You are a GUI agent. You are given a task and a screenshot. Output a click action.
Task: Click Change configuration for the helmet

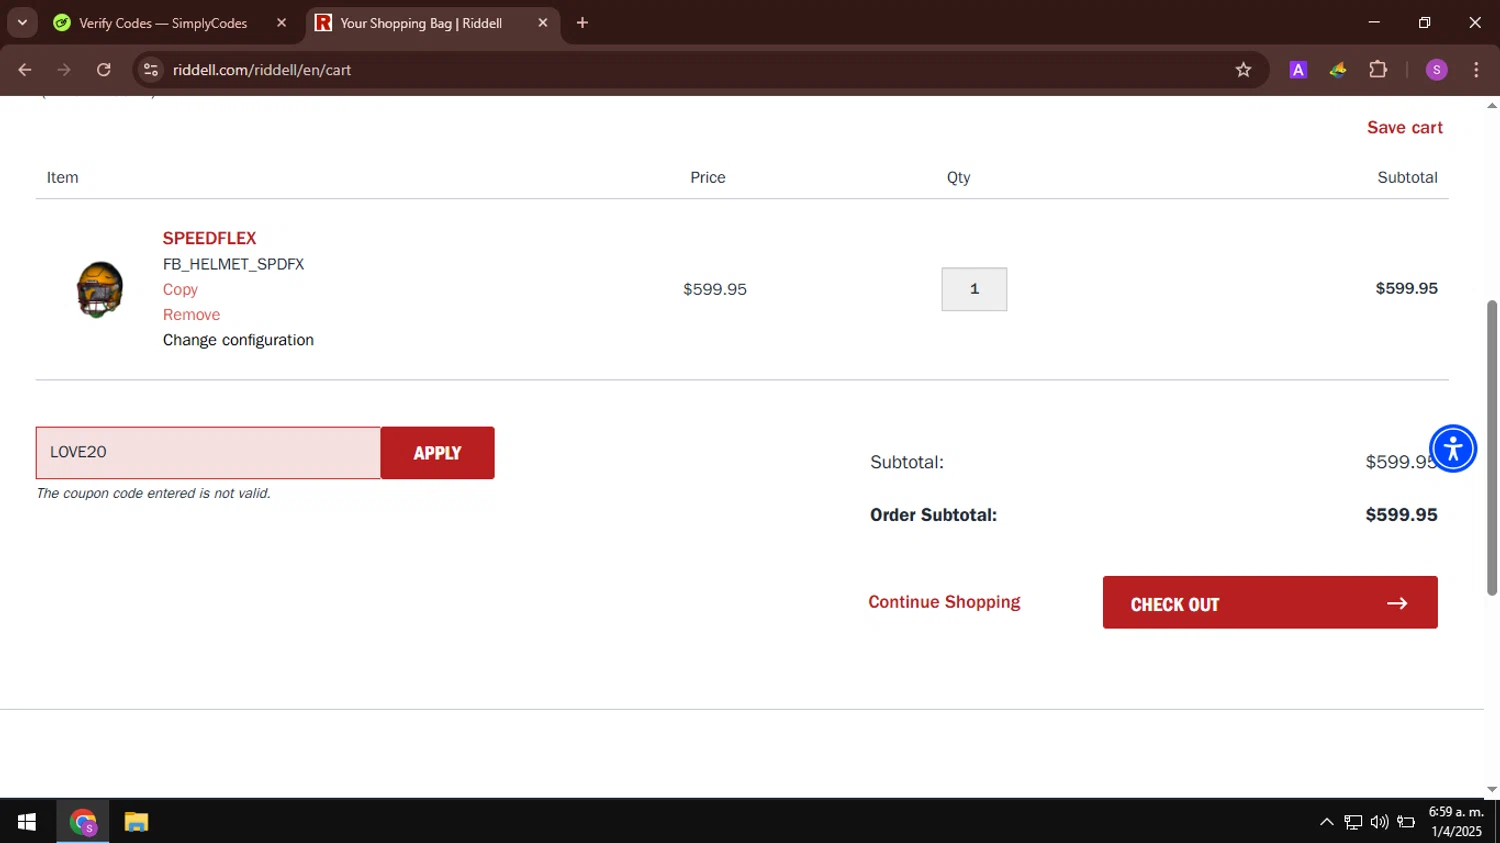pos(238,340)
